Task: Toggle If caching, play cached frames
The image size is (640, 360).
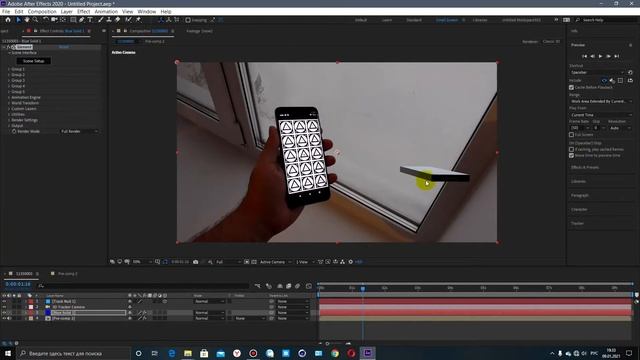Action: coord(571,149)
